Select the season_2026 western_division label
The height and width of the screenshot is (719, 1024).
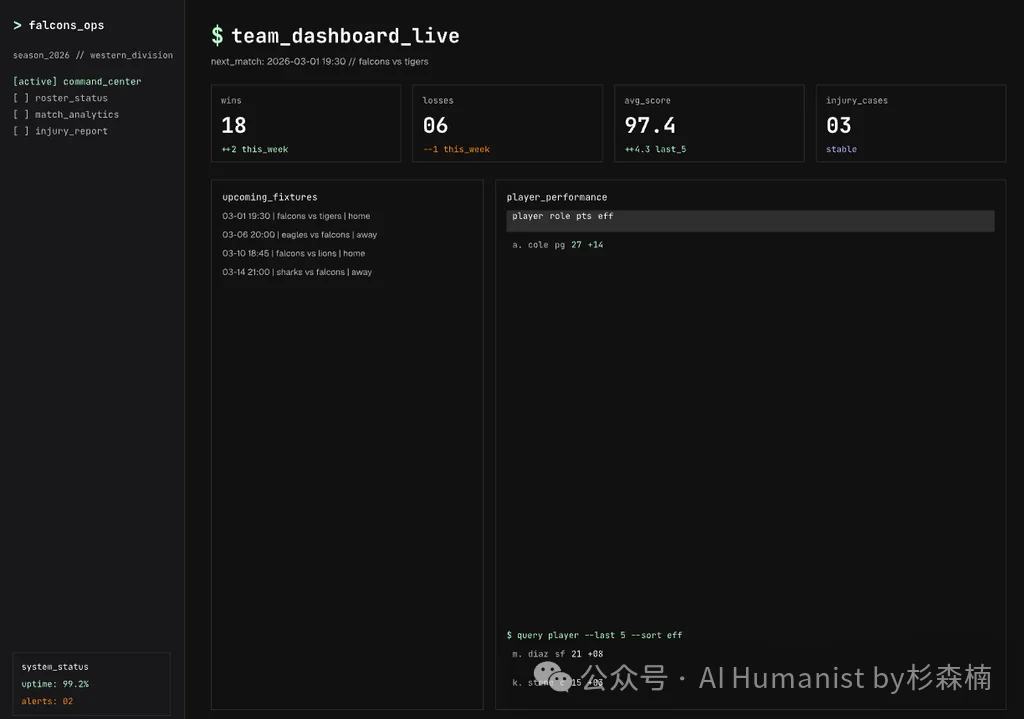(93, 54)
